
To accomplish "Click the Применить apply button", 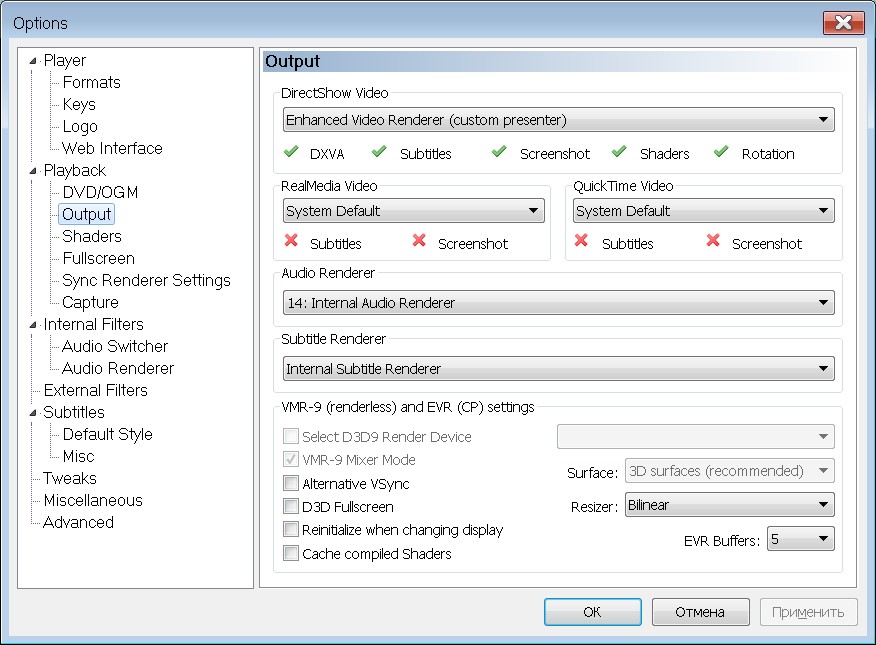I will point(808,612).
